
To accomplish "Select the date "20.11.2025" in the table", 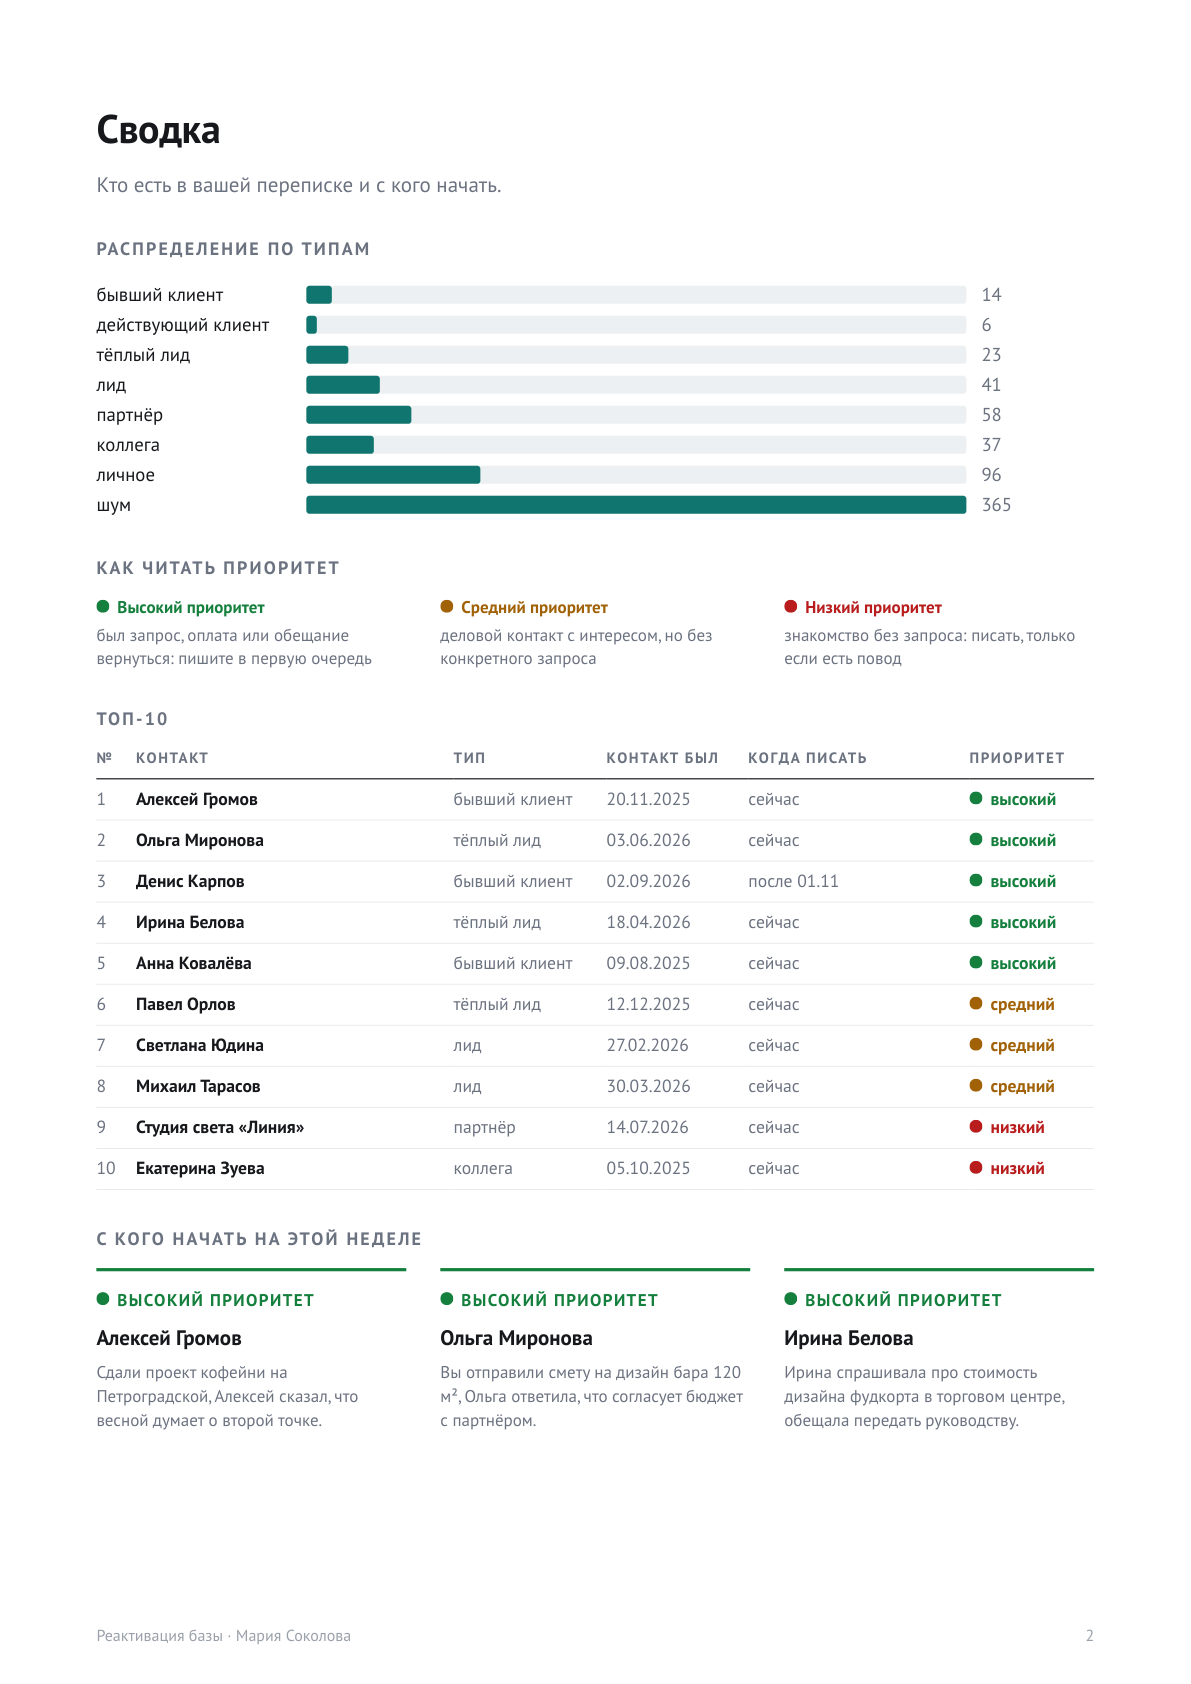I will click(x=648, y=800).
